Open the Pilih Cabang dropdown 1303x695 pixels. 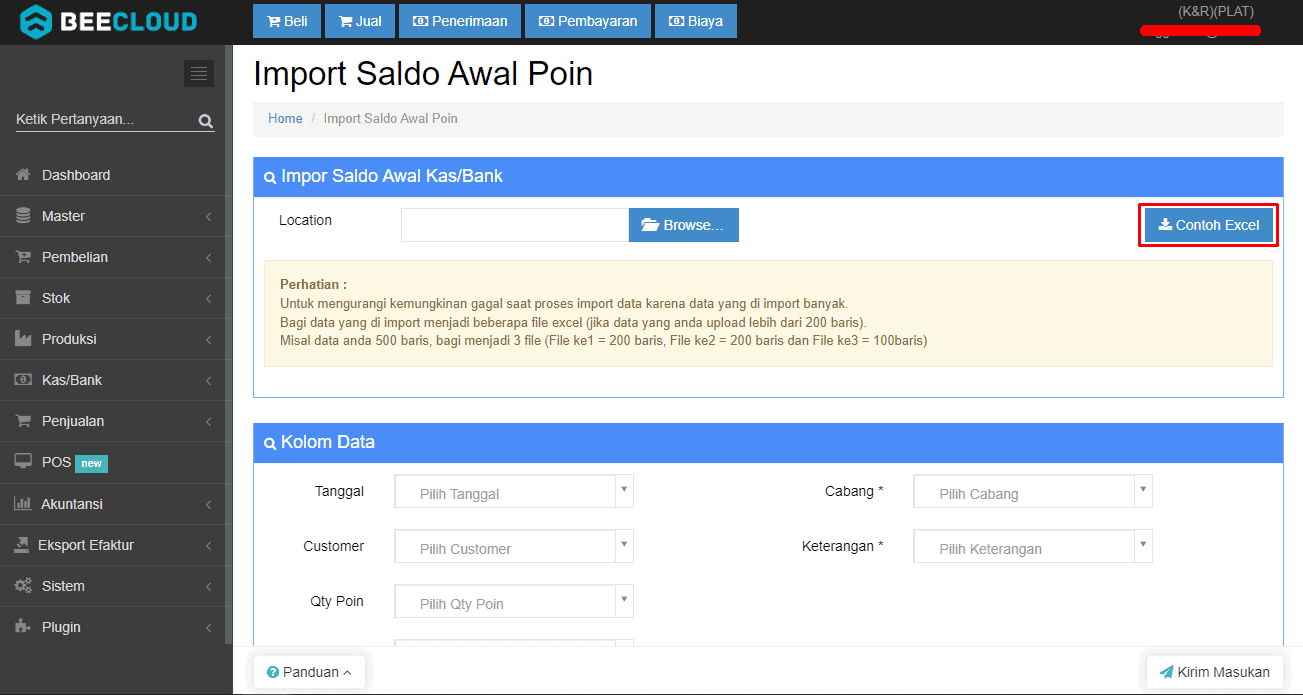1032,492
